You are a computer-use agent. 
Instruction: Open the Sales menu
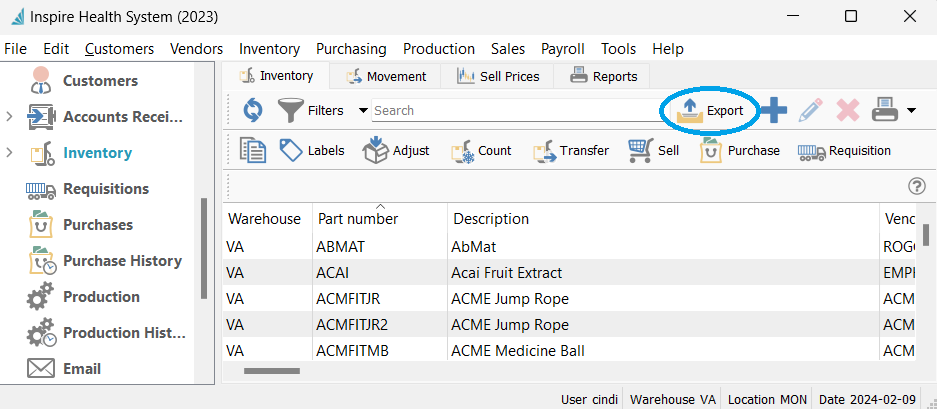point(508,49)
